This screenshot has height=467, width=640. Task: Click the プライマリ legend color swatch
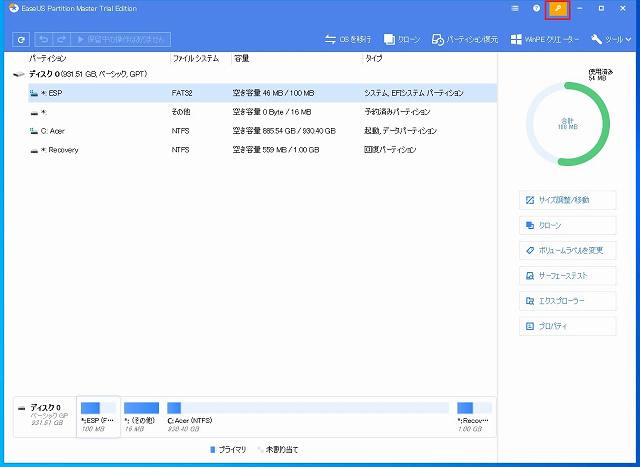tap(212, 450)
